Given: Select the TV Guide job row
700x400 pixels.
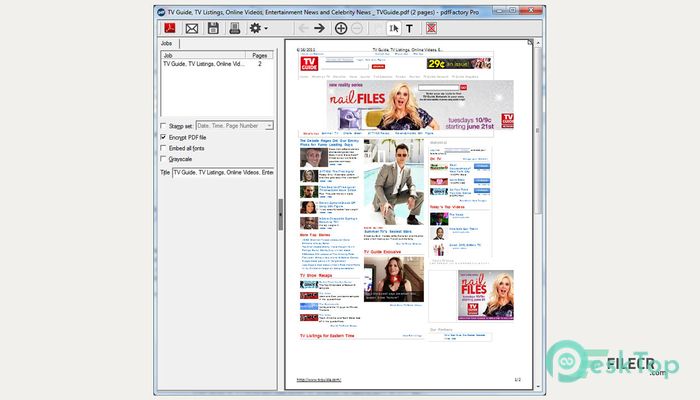Looking at the screenshot, I should click(217, 64).
